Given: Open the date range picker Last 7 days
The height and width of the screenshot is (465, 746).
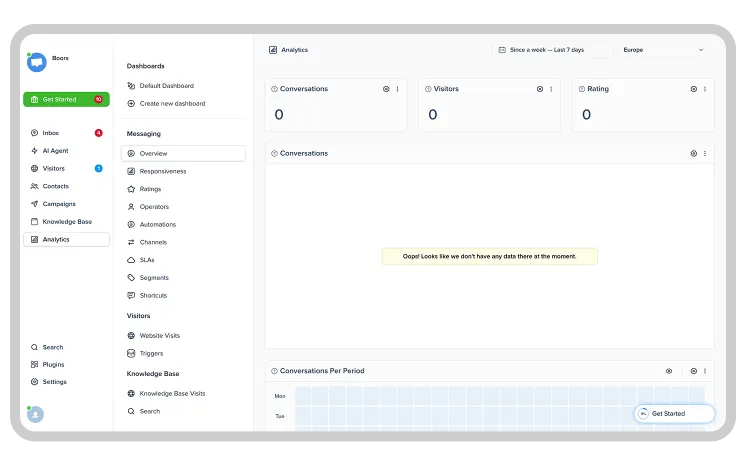Looking at the screenshot, I should click(x=553, y=50).
